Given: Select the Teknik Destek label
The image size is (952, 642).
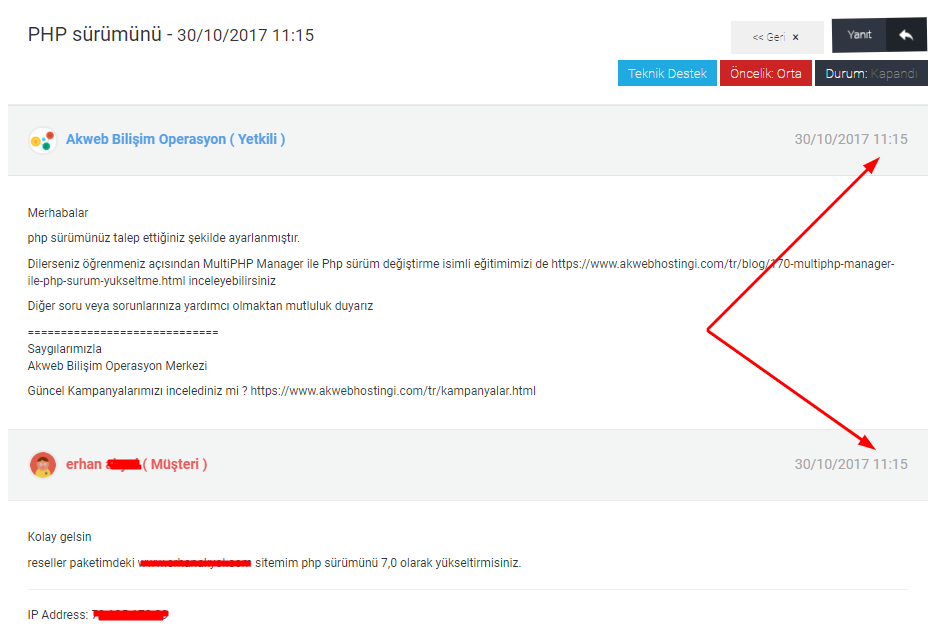Looking at the screenshot, I should click(667, 73).
